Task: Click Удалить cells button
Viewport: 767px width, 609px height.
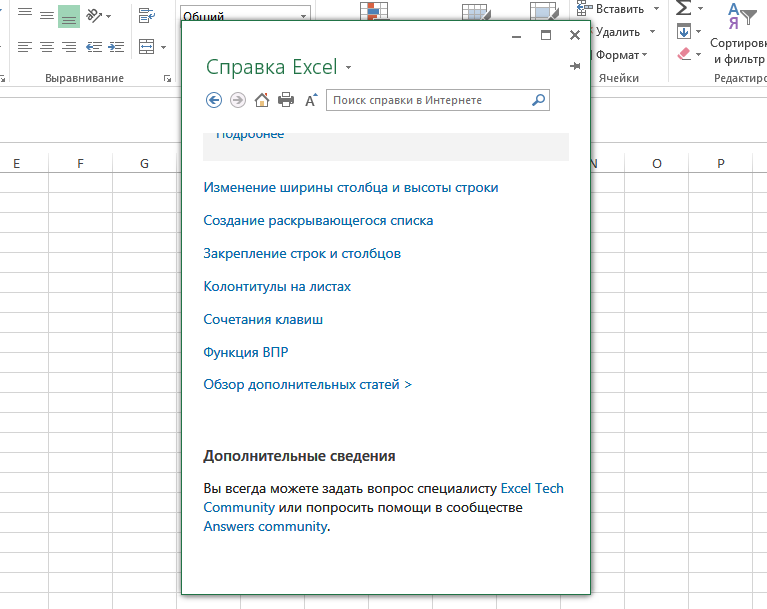Action: pos(616,32)
